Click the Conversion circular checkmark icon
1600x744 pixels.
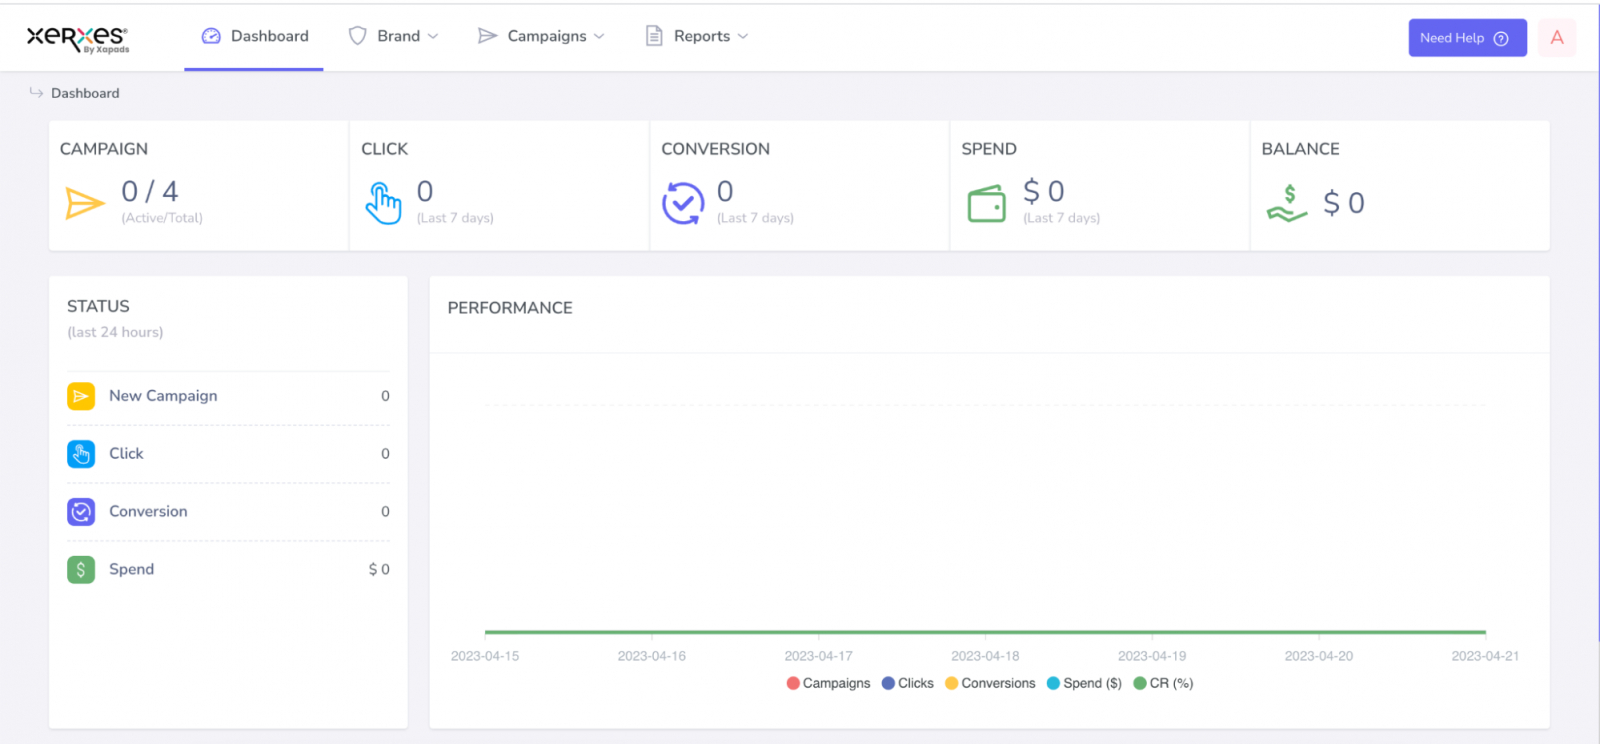pos(683,203)
